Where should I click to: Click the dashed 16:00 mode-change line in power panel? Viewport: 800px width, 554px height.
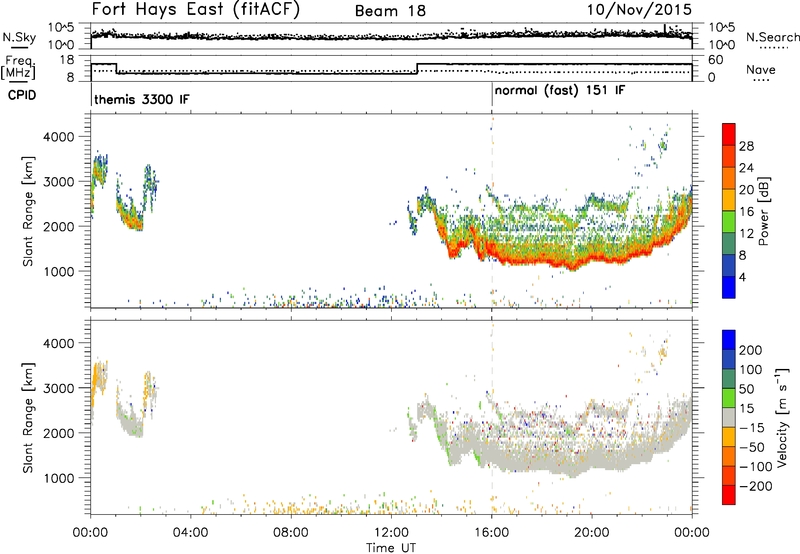[492, 211]
